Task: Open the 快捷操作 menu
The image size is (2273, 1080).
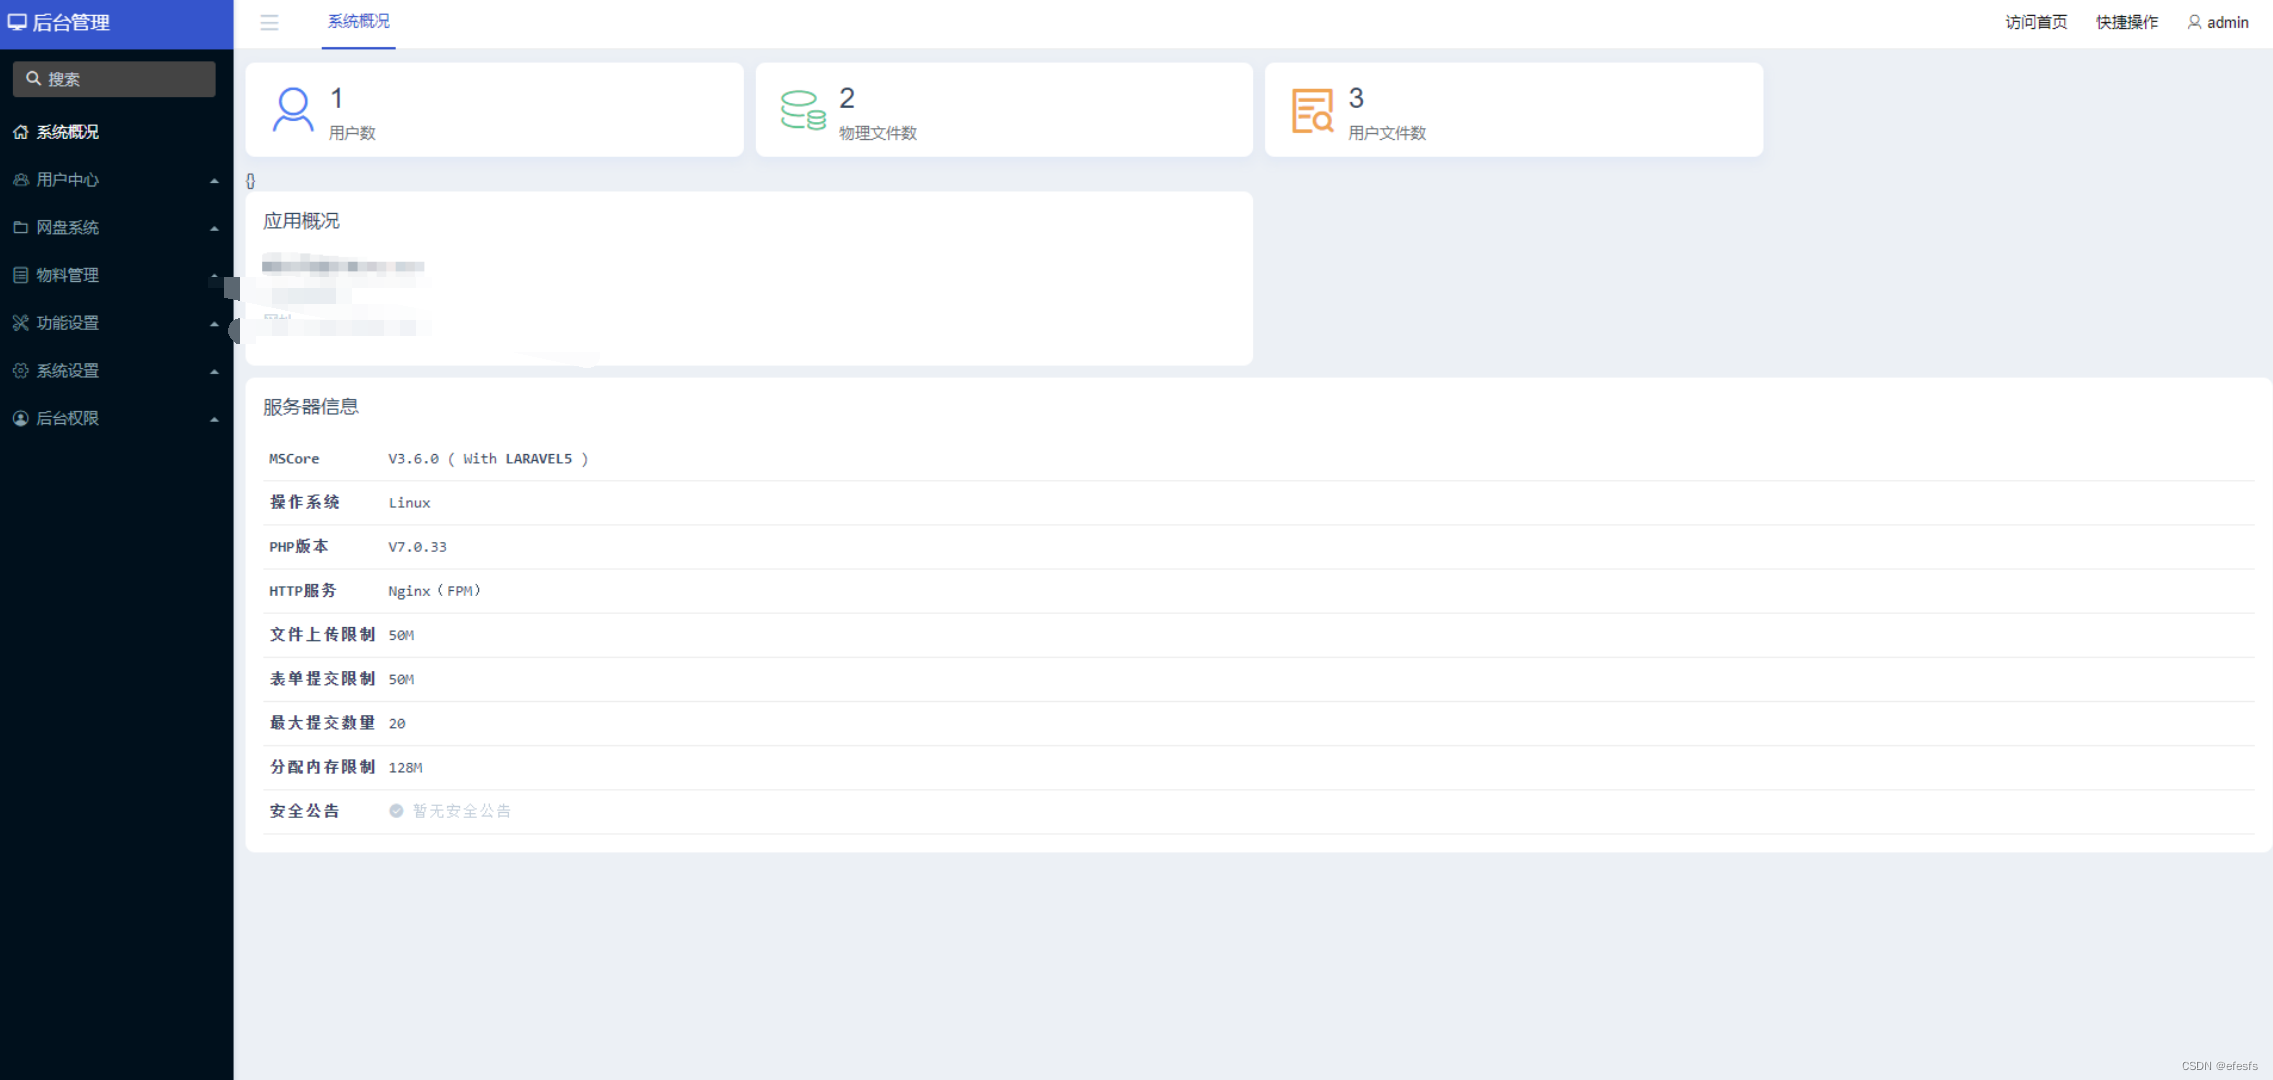Action: coord(2126,22)
